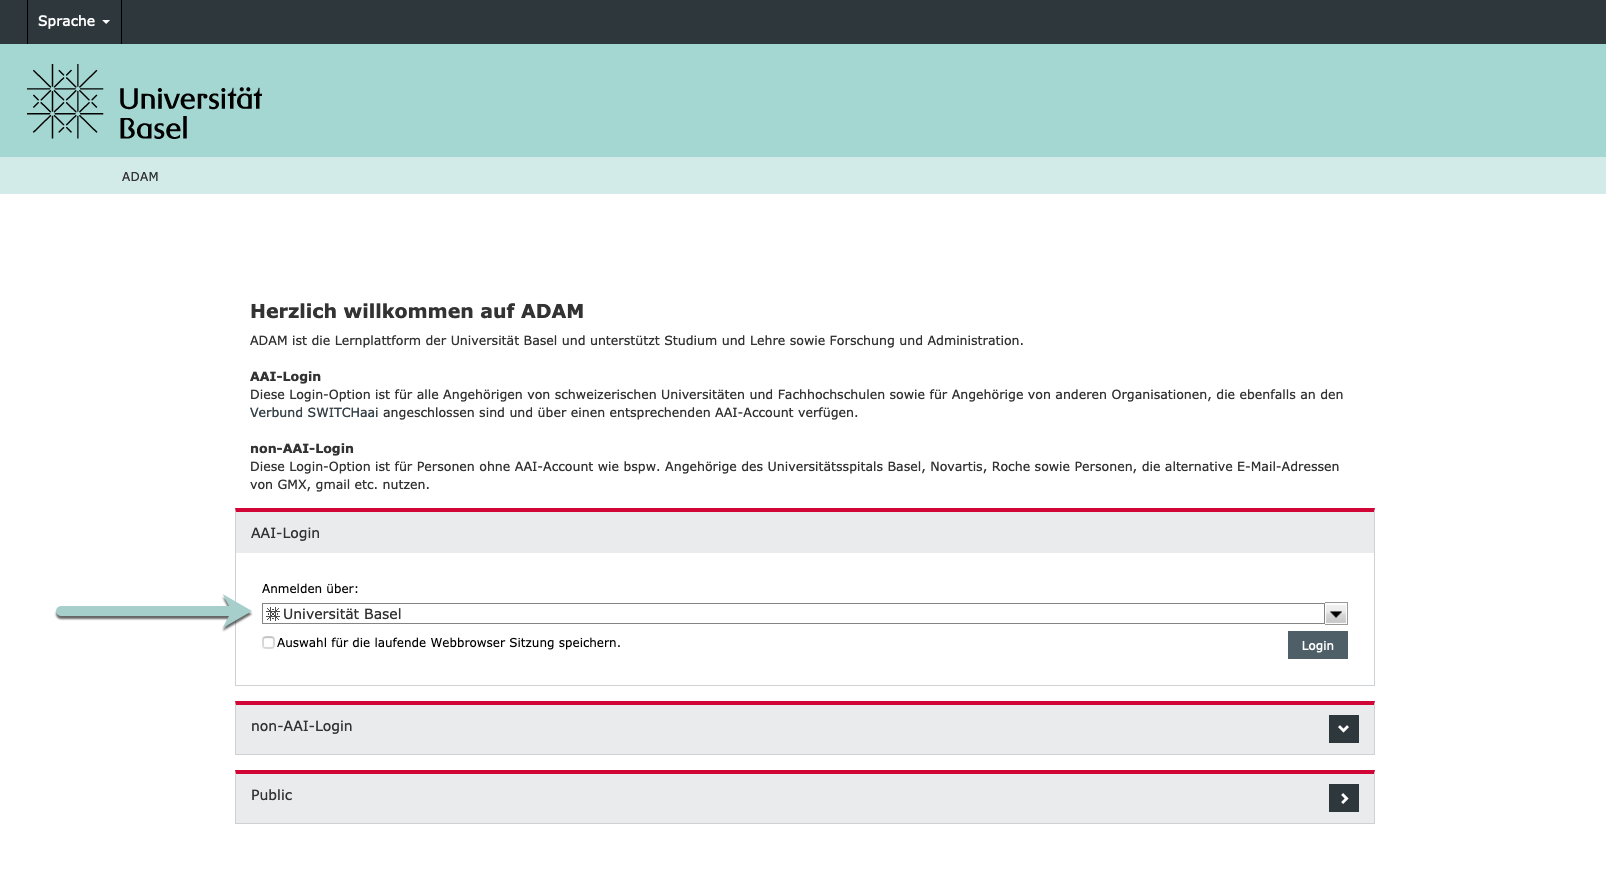
Task: Expand the non-AAI-Login section
Action: pos(301,726)
